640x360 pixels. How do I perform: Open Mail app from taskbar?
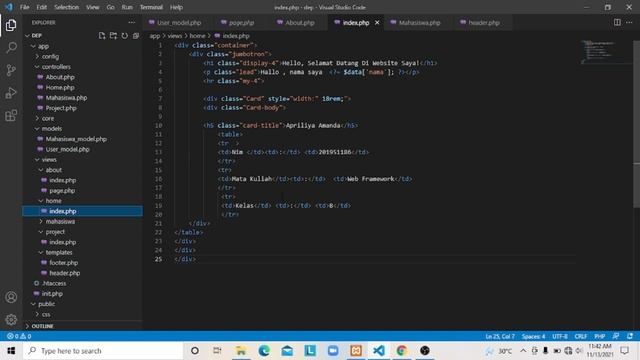tap(287, 351)
